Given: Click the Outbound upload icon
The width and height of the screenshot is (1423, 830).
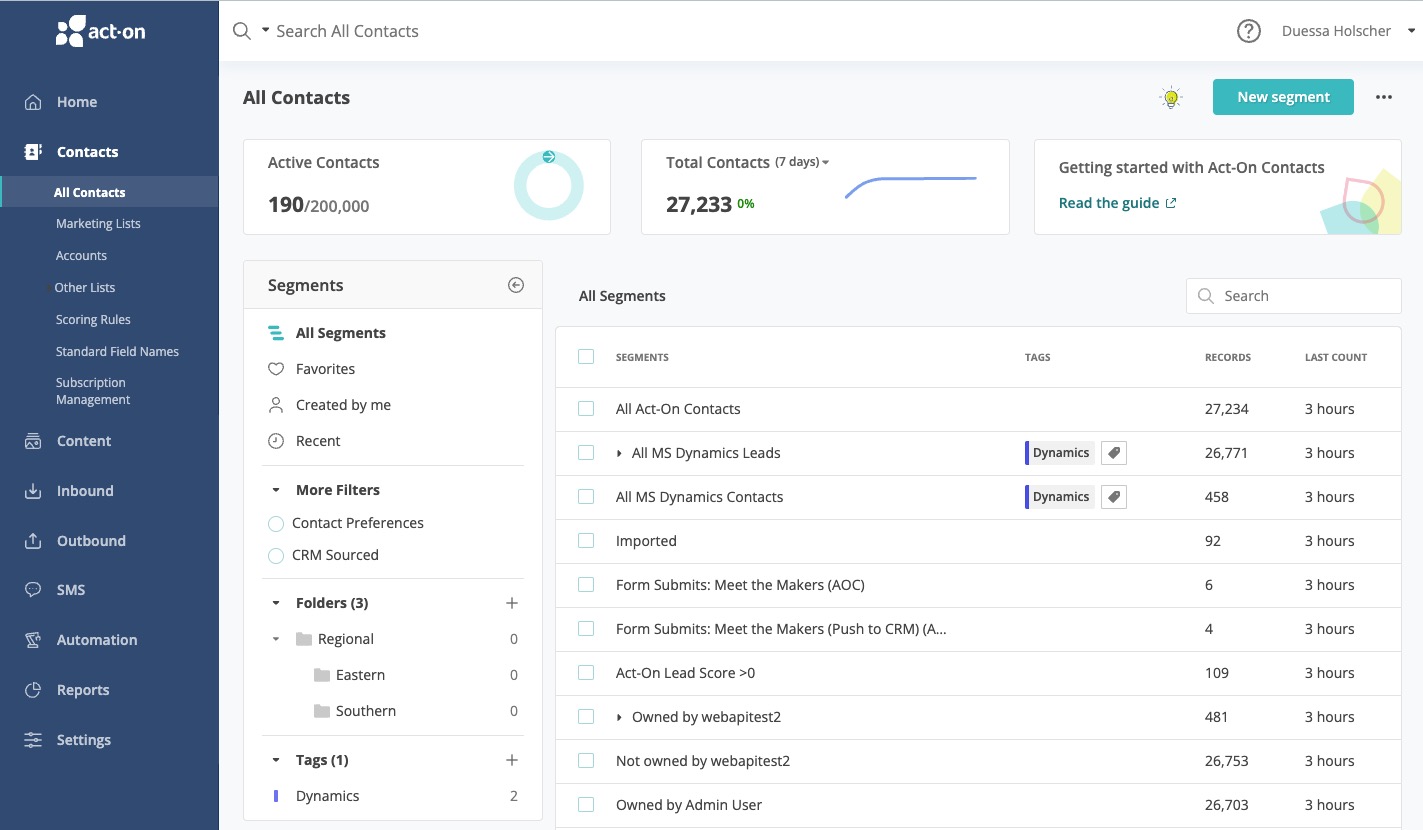Looking at the screenshot, I should click(x=33, y=541).
